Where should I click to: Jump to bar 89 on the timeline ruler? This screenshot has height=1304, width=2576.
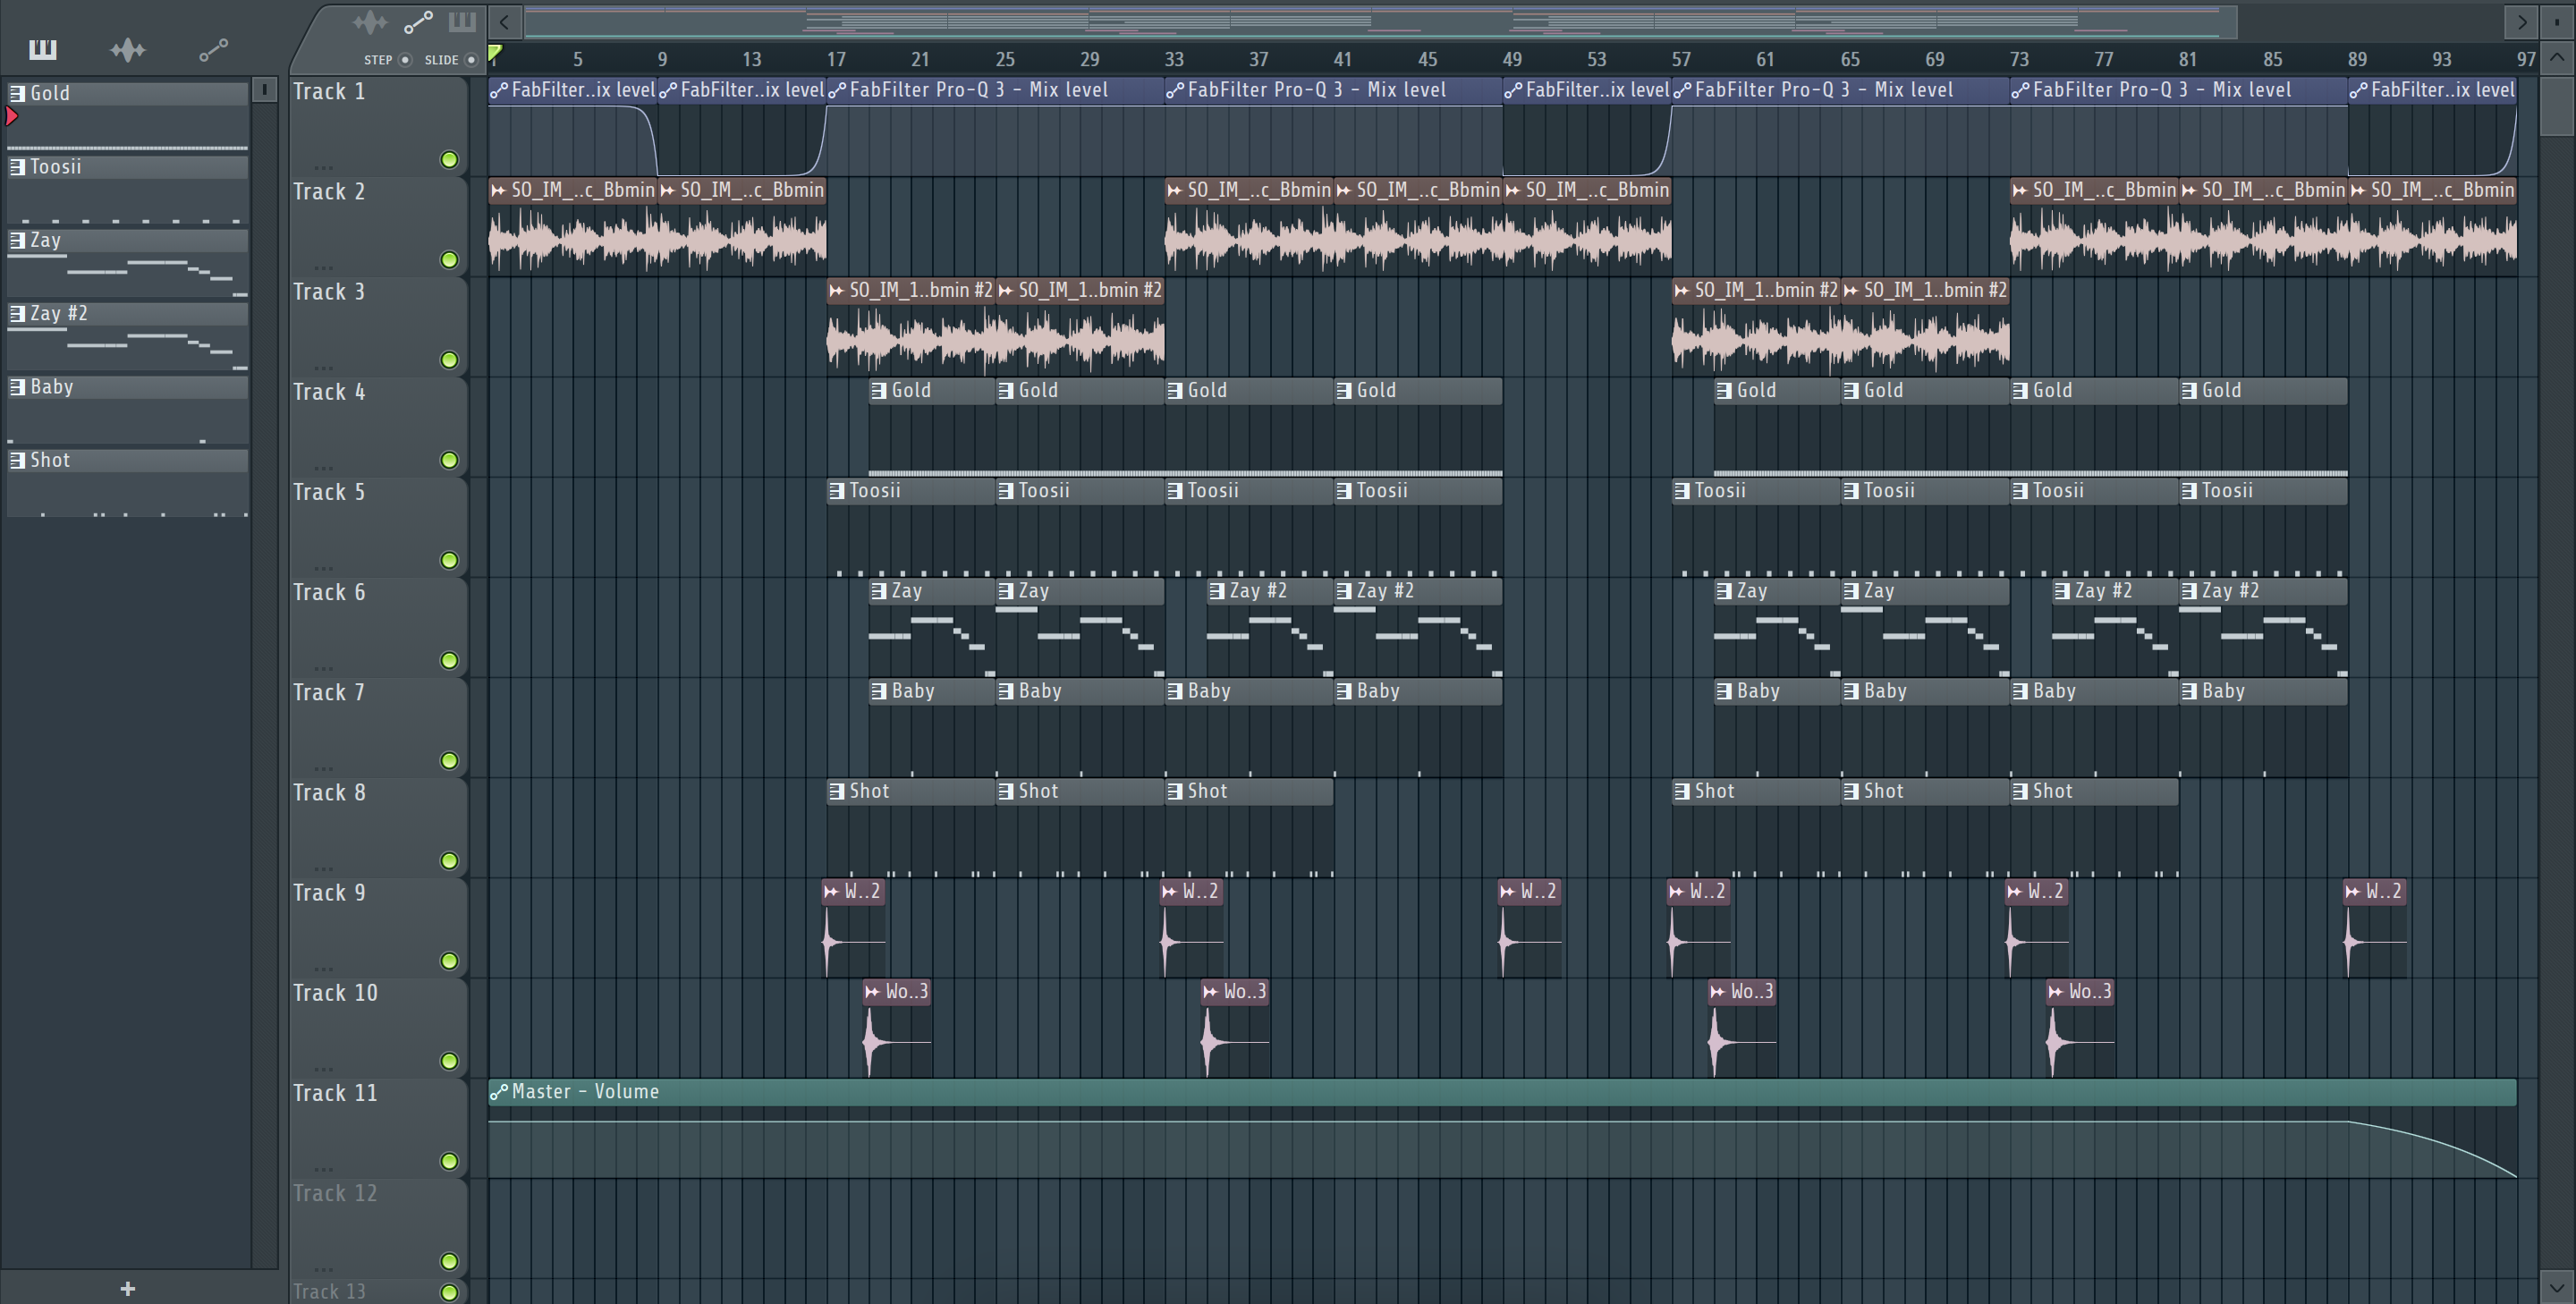(2357, 60)
